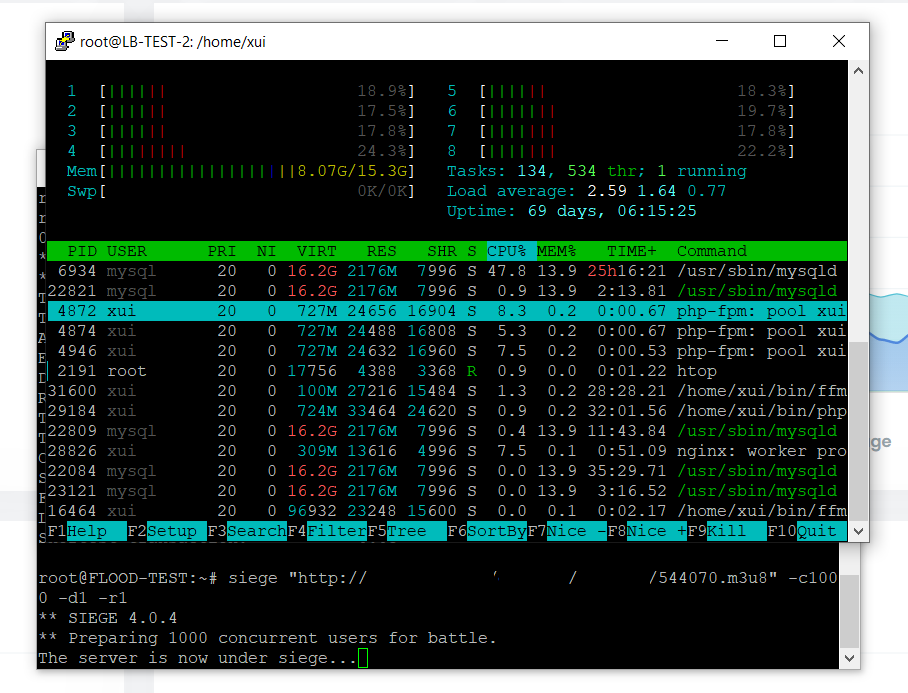
Task: Sort by the MEM% column header
Action: coord(556,251)
